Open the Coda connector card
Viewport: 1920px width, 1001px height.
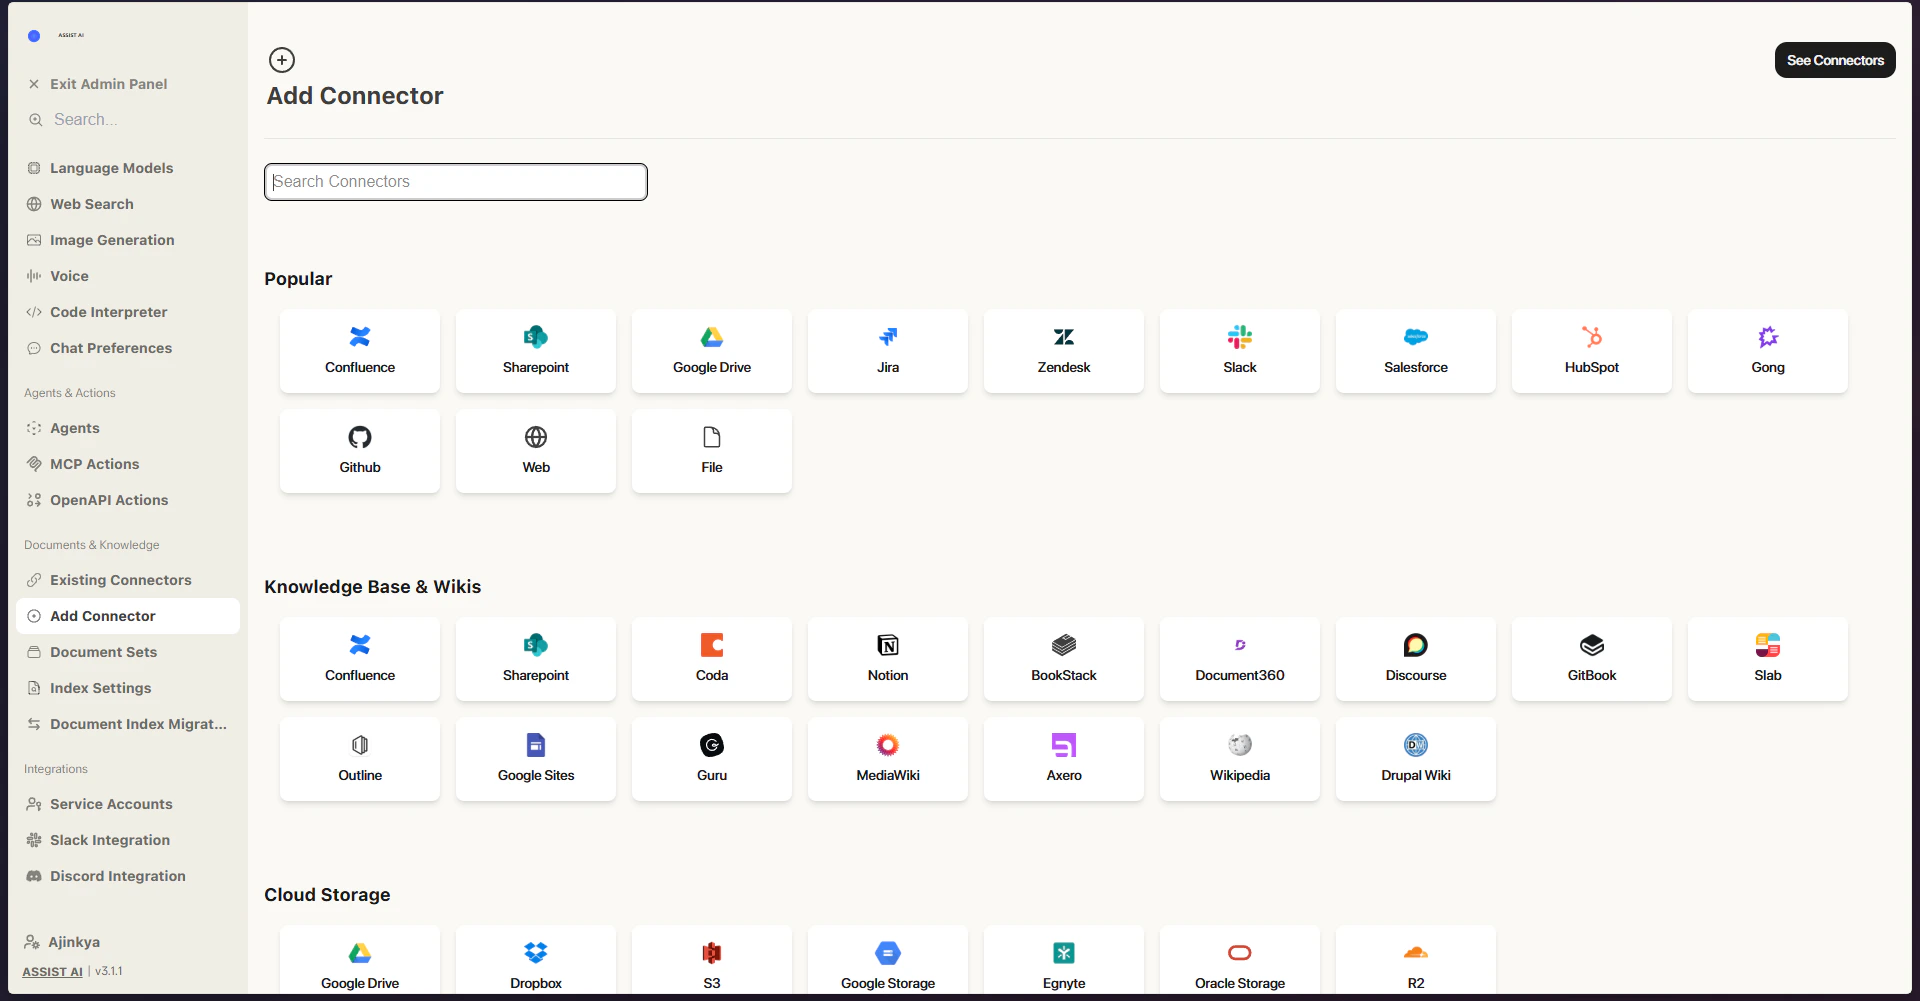[x=712, y=659]
